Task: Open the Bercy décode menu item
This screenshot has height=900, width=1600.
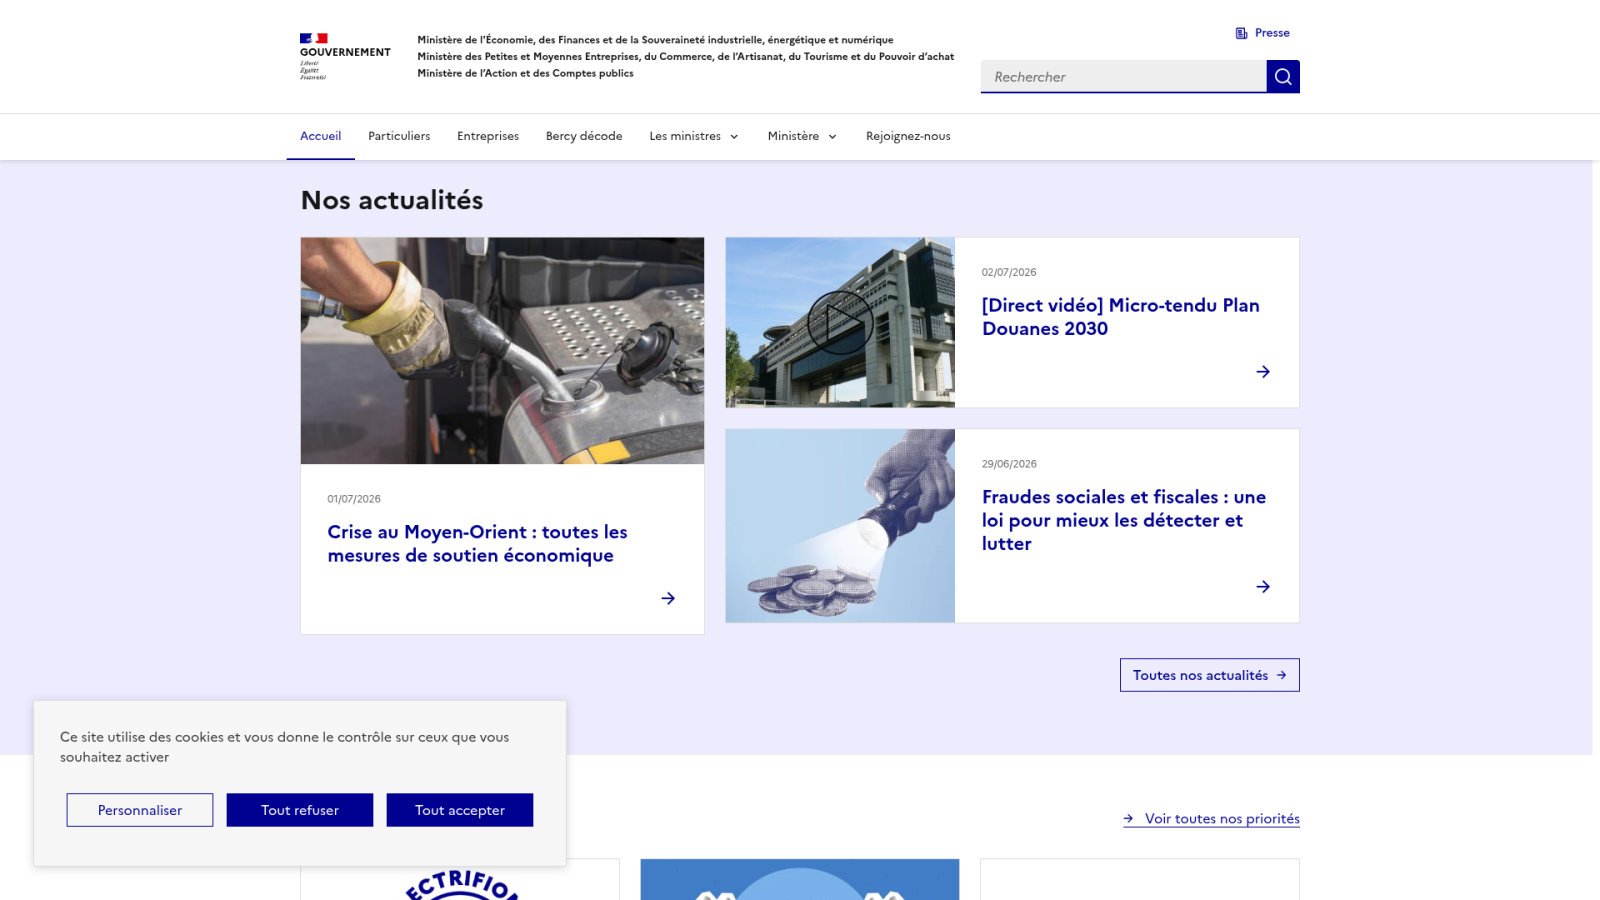Action: click(584, 136)
